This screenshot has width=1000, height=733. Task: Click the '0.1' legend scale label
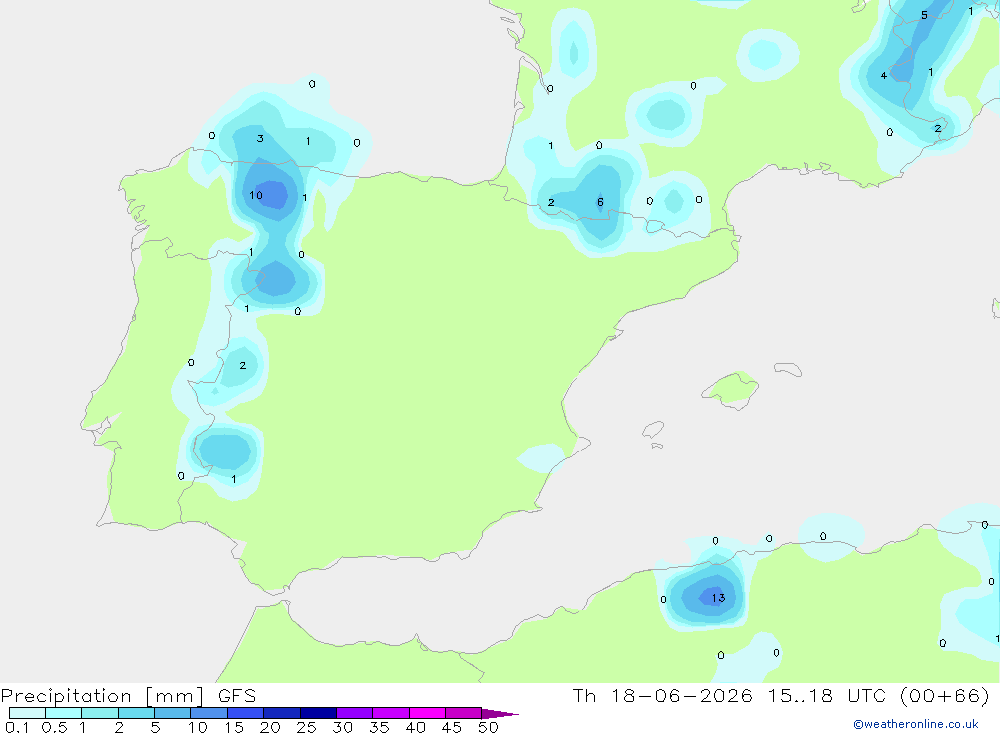click(x=17, y=727)
